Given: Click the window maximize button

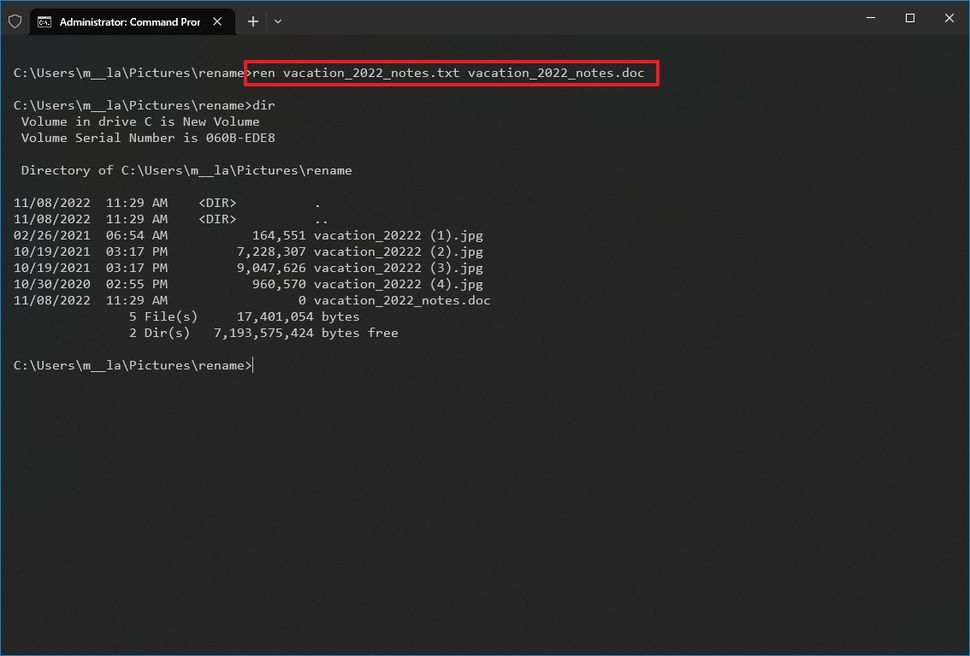Looking at the screenshot, I should 909,18.
